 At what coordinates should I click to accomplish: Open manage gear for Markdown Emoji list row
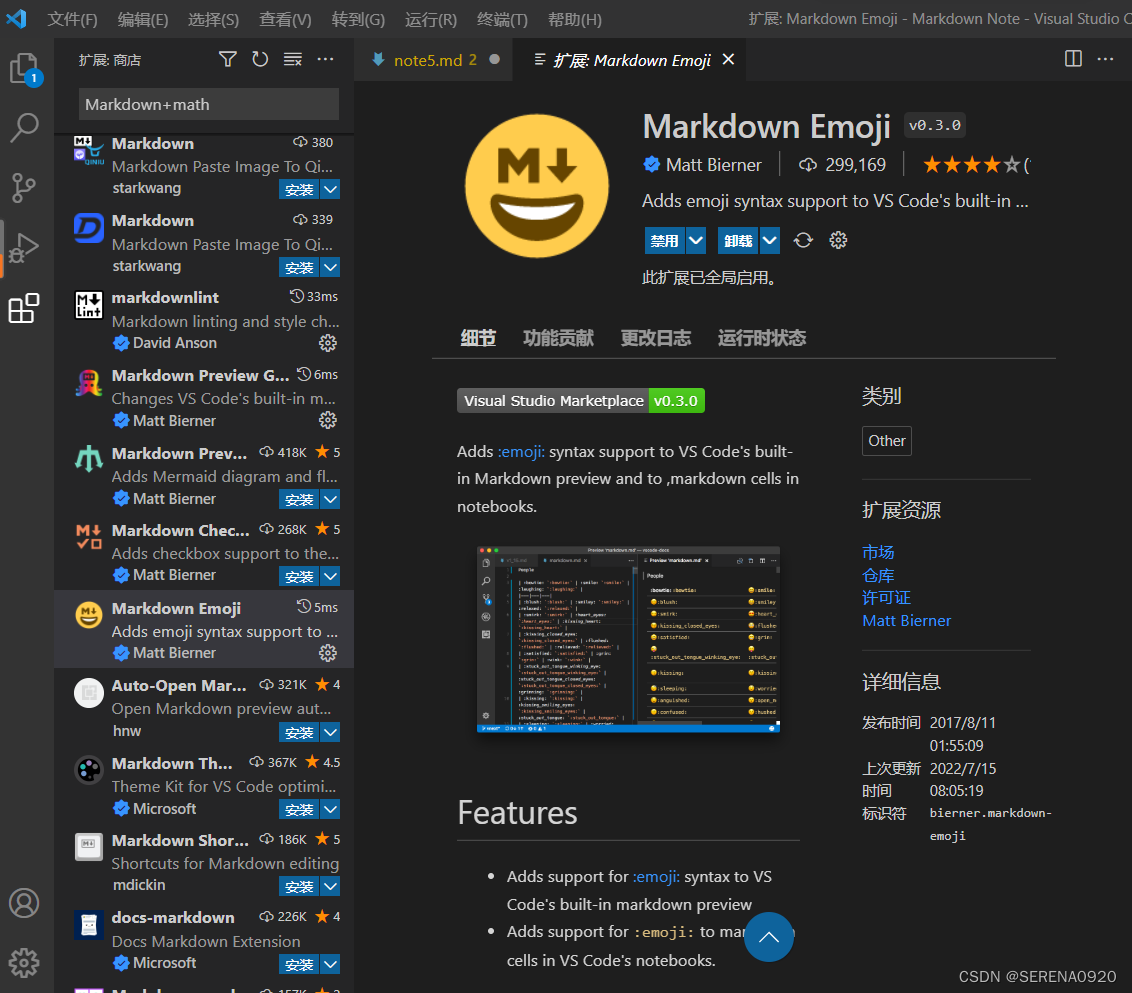tap(328, 653)
